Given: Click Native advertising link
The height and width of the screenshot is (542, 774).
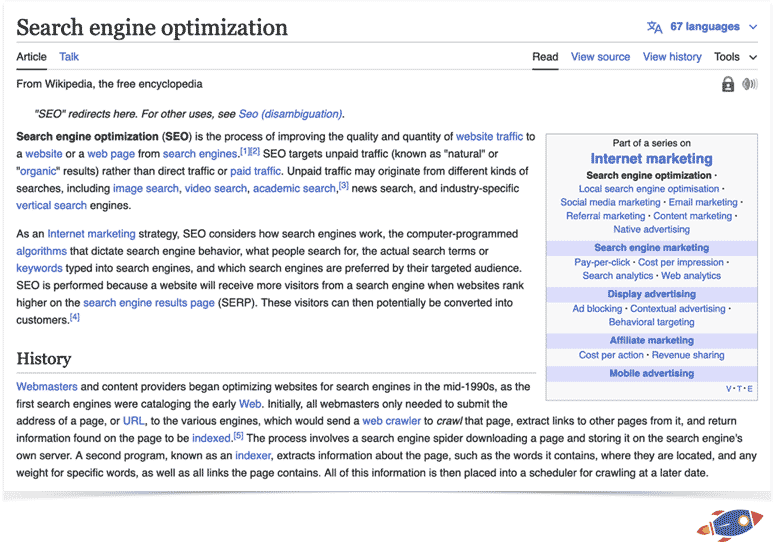Looking at the screenshot, I should coord(652,230).
